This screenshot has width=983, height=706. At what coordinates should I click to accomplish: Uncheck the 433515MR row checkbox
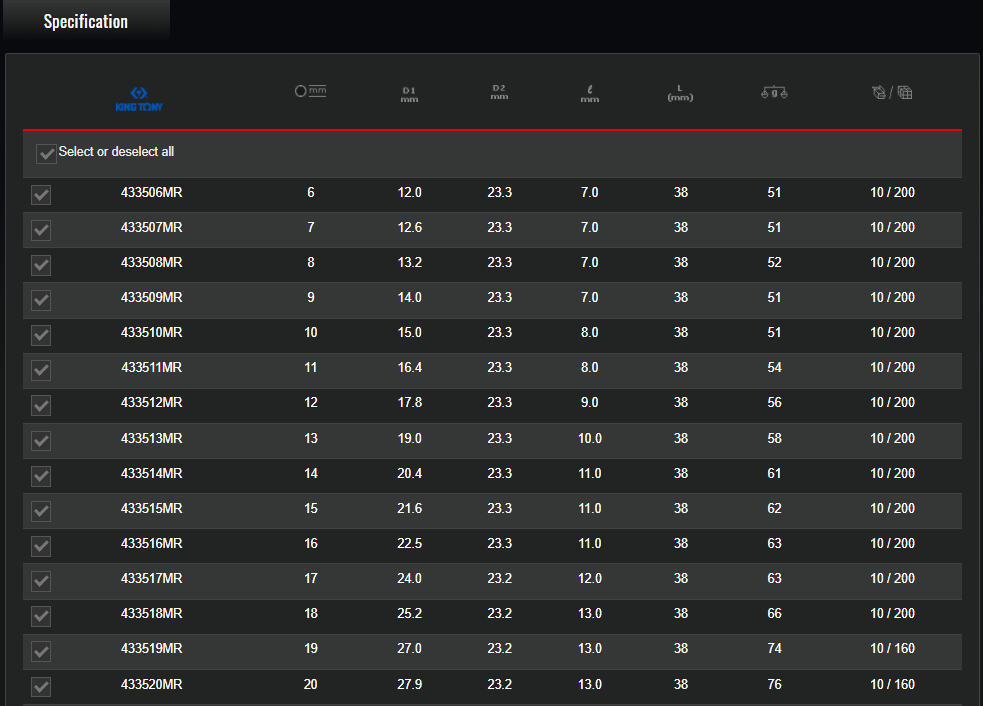pyautogui.click(x=41, y=511)
